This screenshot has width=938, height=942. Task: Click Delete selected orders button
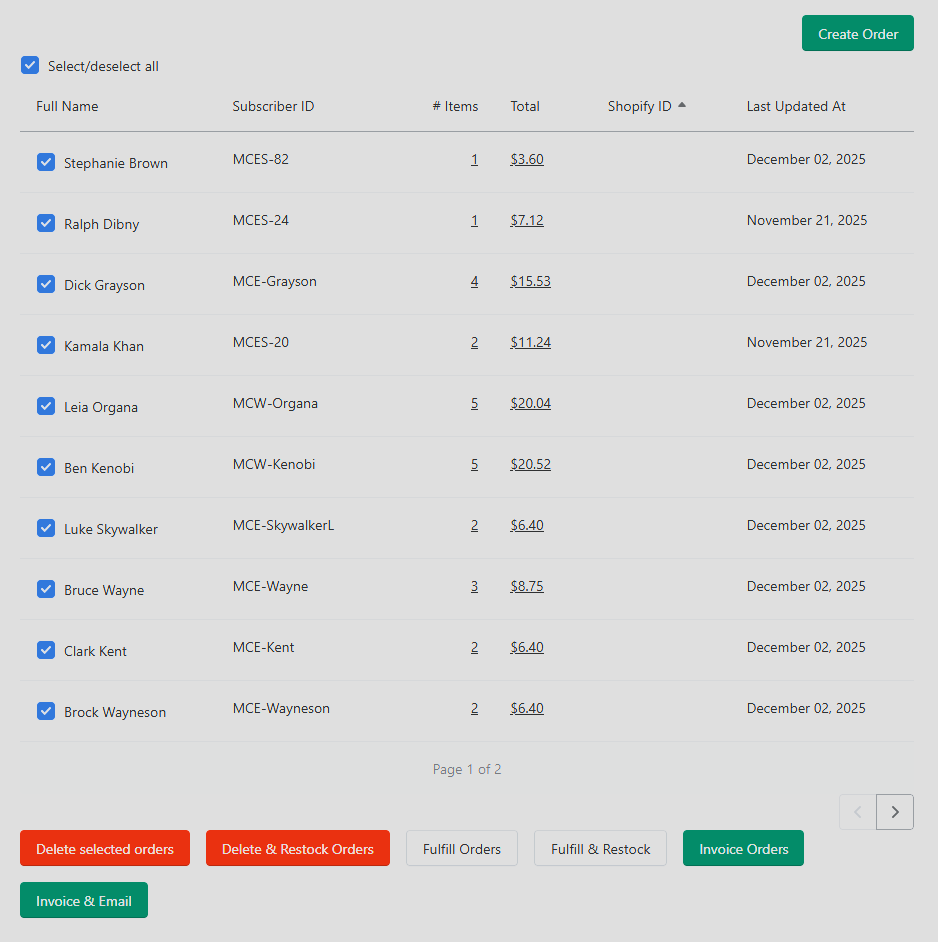(105, 848)
